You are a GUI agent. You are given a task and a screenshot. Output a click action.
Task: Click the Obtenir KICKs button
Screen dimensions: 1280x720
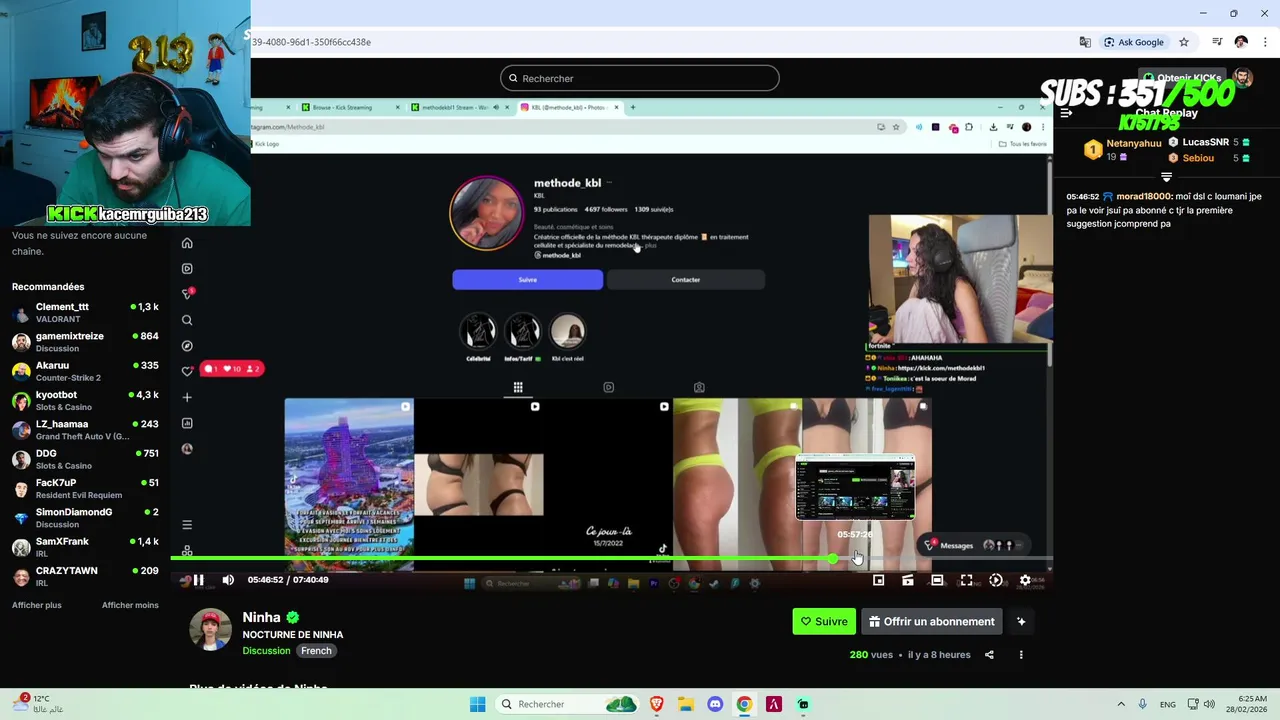click(1181, 78)
